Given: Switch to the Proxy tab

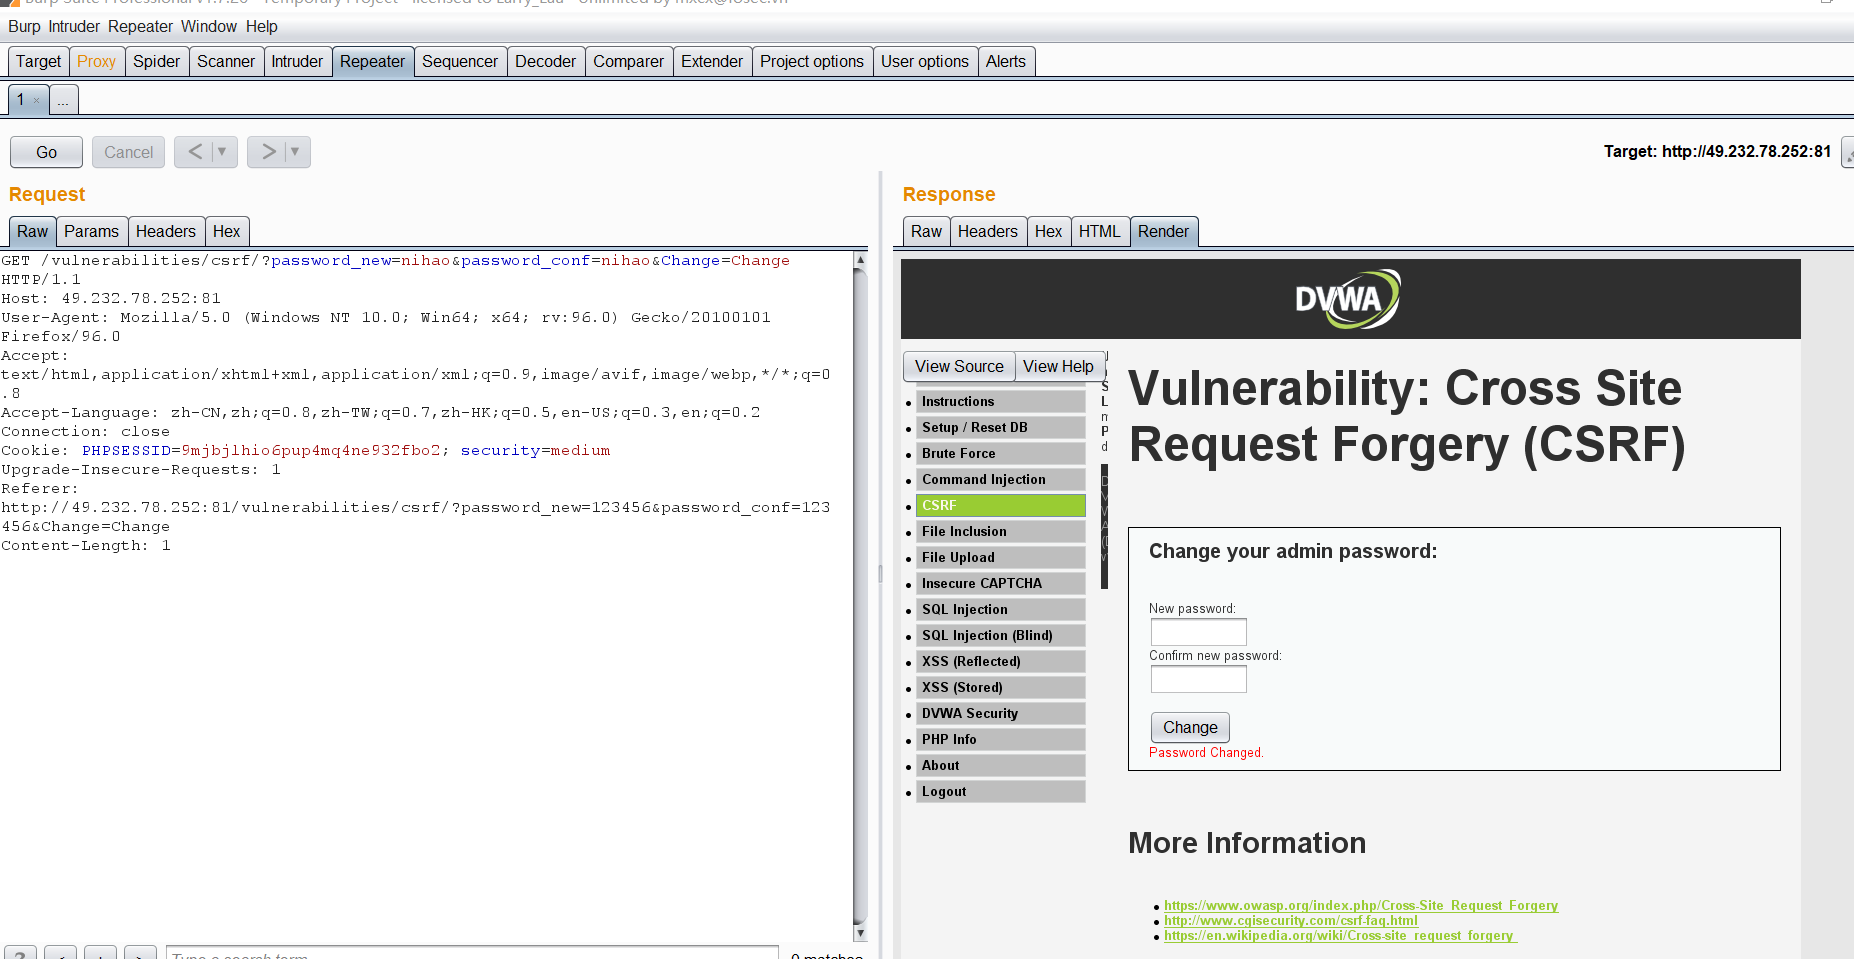Looking at the screenshot, I should (96, 61).
